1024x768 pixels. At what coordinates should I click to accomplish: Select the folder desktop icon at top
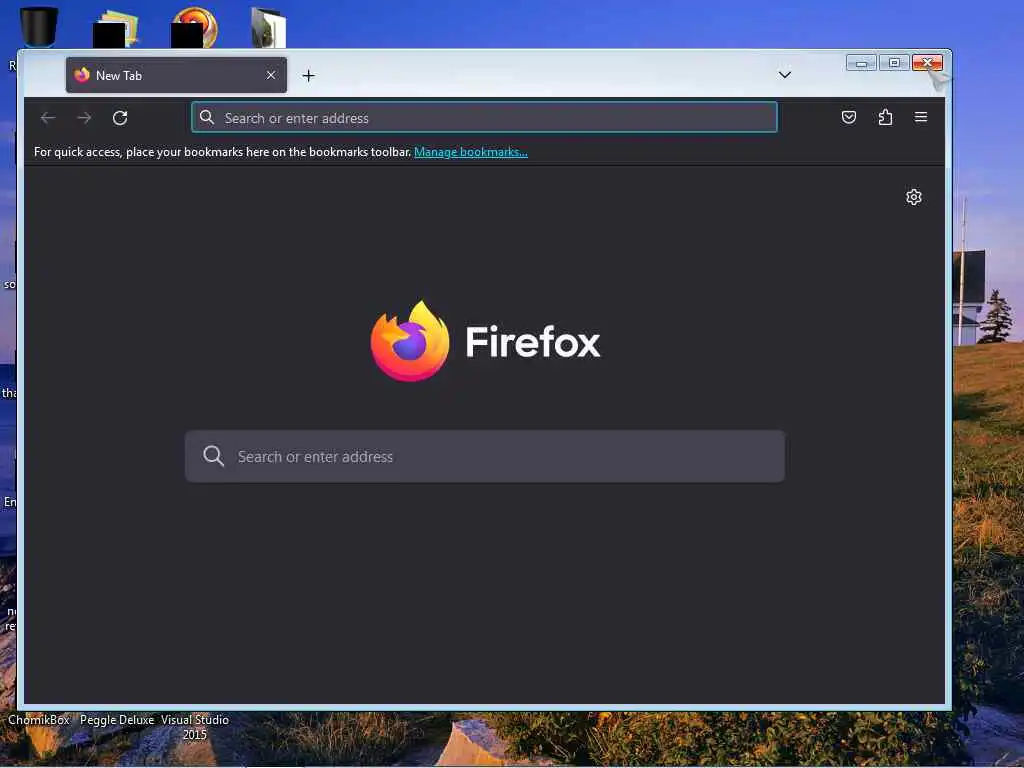(268, 28)
